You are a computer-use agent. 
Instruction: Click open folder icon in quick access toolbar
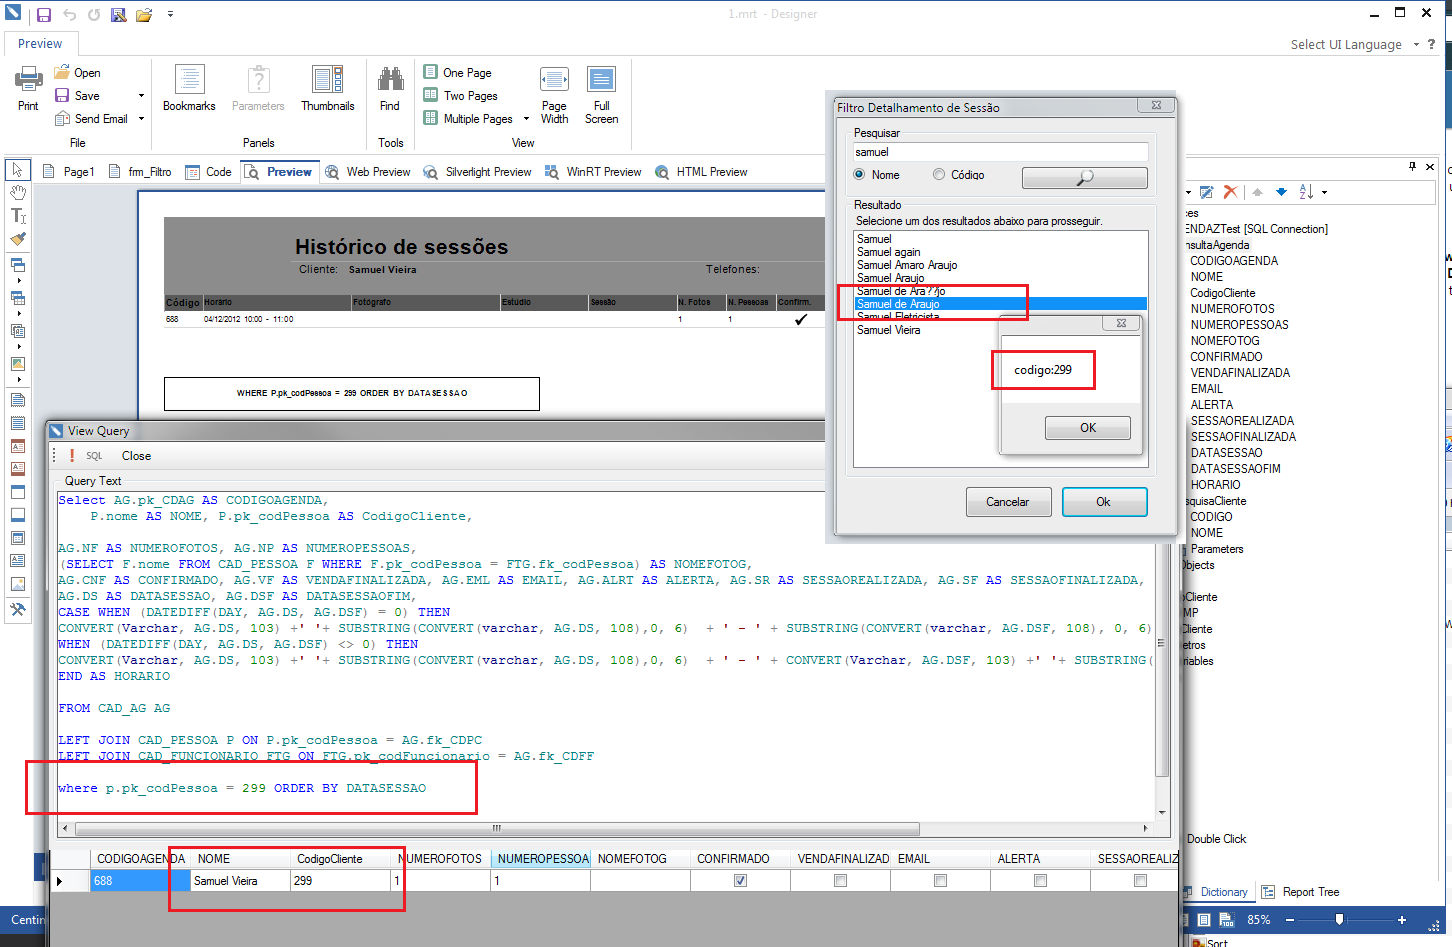[144, 15]
